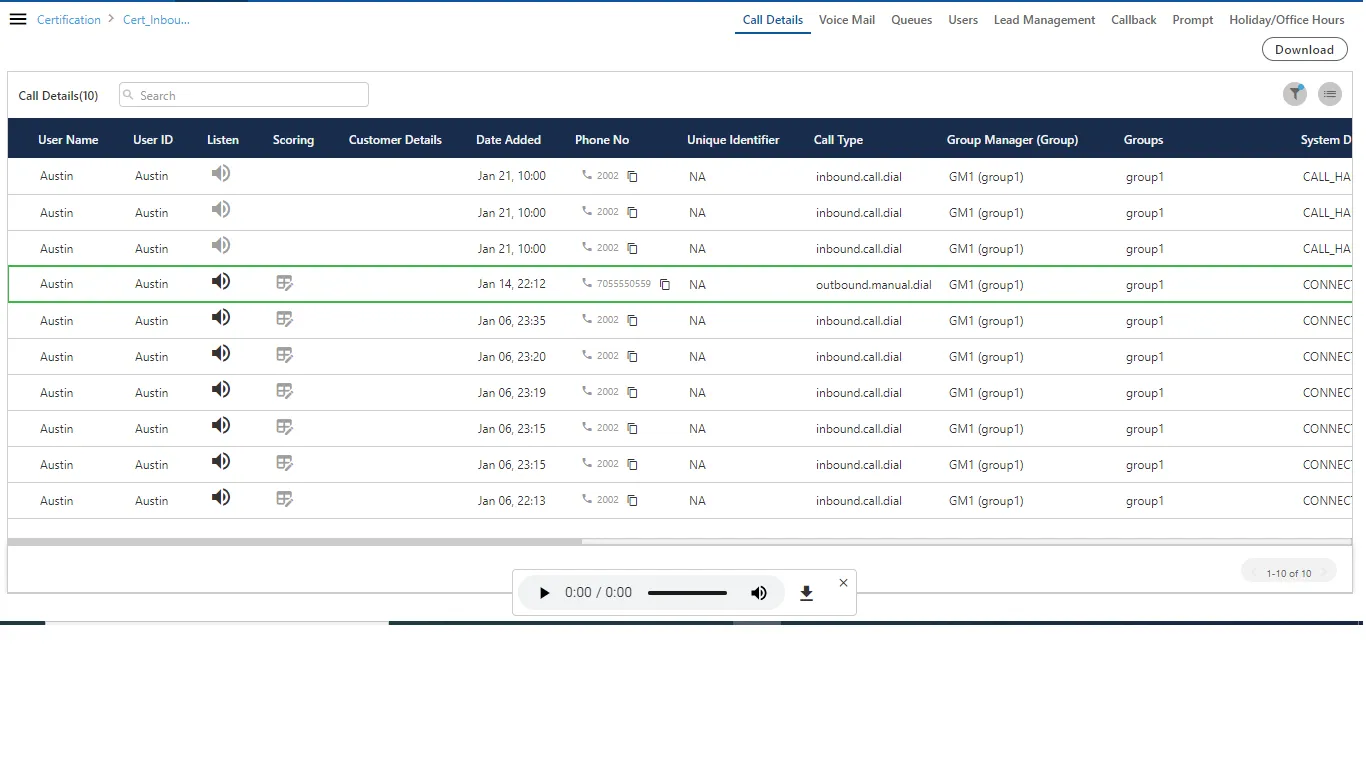Listen to the Jan 06, 23:20 call recording
The image size is (1366, 768).
[x=221, y=354]
